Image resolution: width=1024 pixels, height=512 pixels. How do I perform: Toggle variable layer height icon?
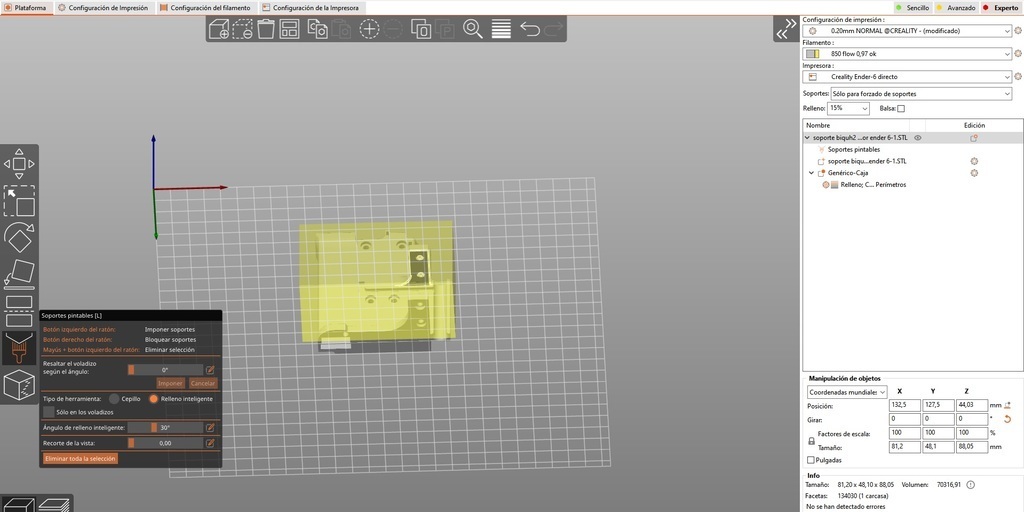click(501, 29)
